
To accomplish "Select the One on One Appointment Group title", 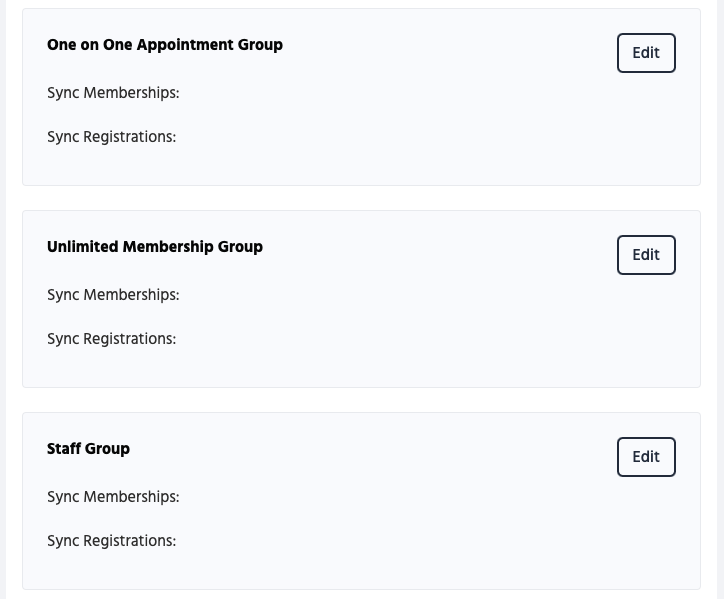I will click(165, 45).
